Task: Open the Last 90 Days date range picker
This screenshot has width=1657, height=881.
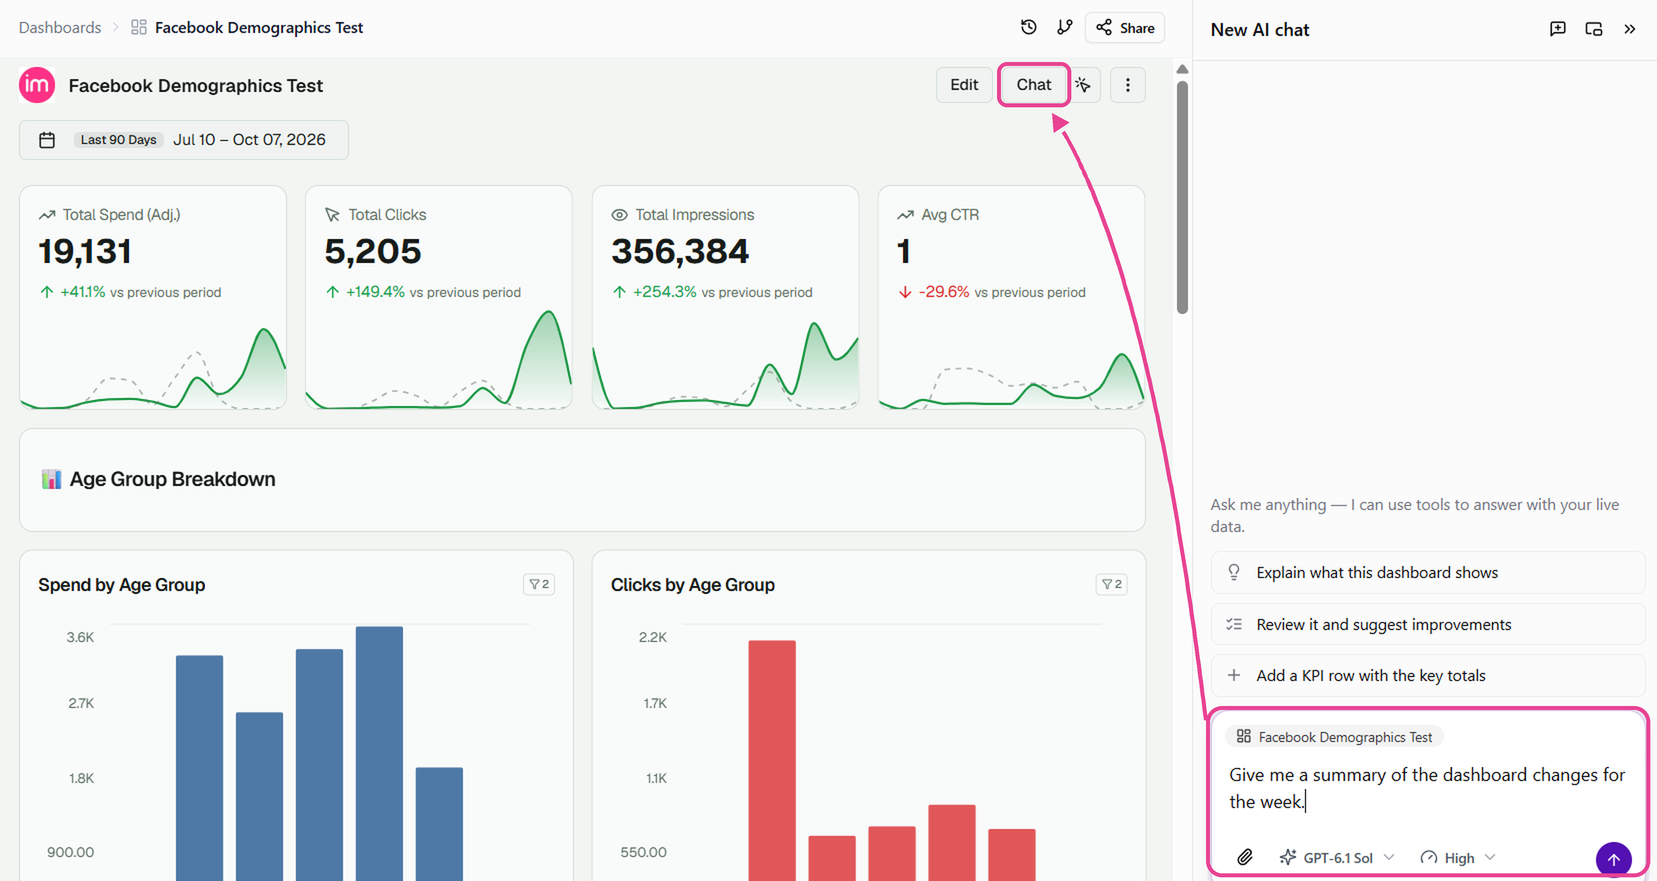Action: [184, 140]
